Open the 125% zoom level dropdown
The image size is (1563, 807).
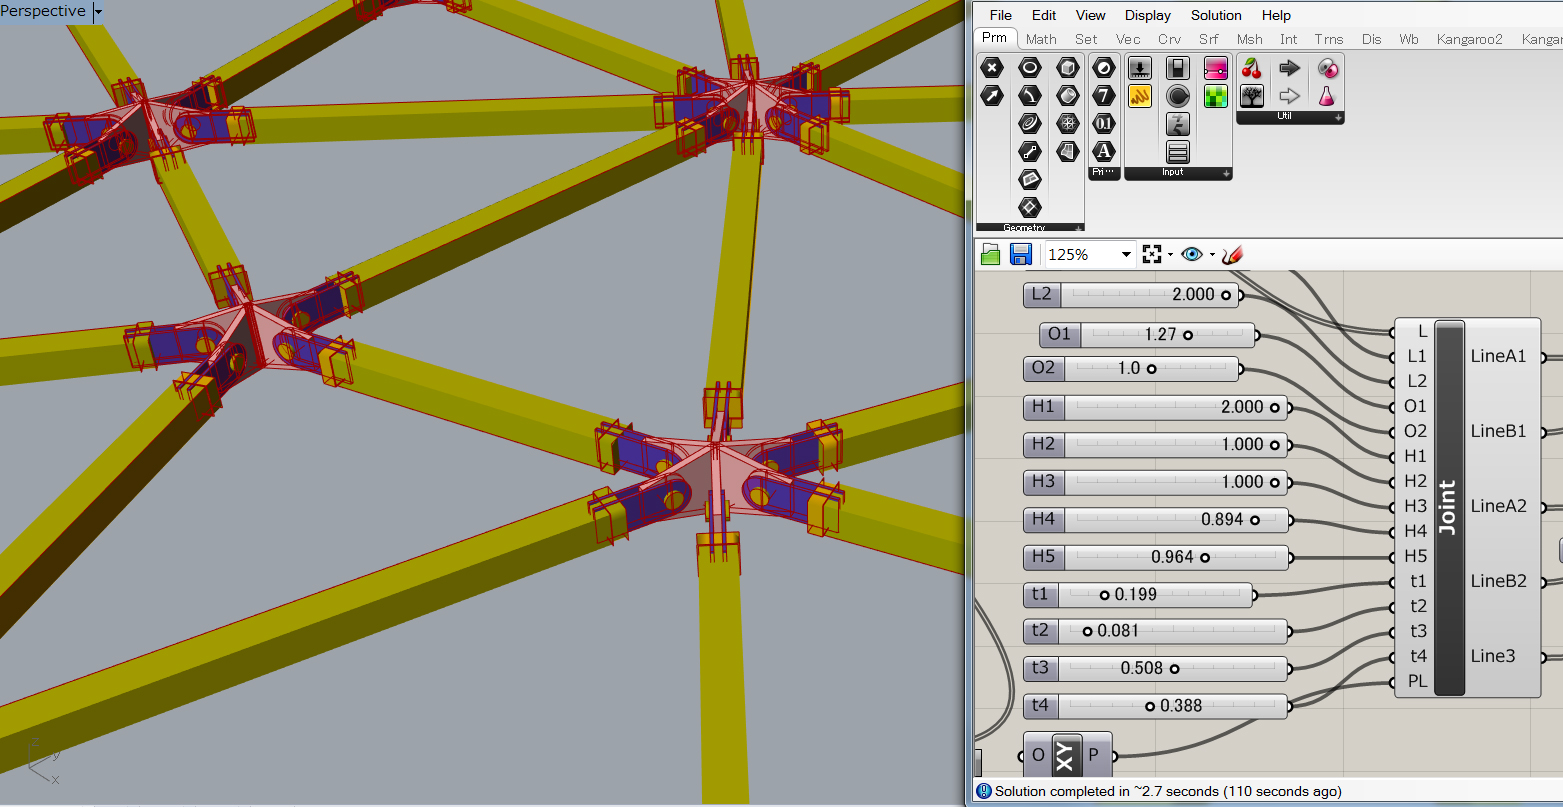[1125, 255]
